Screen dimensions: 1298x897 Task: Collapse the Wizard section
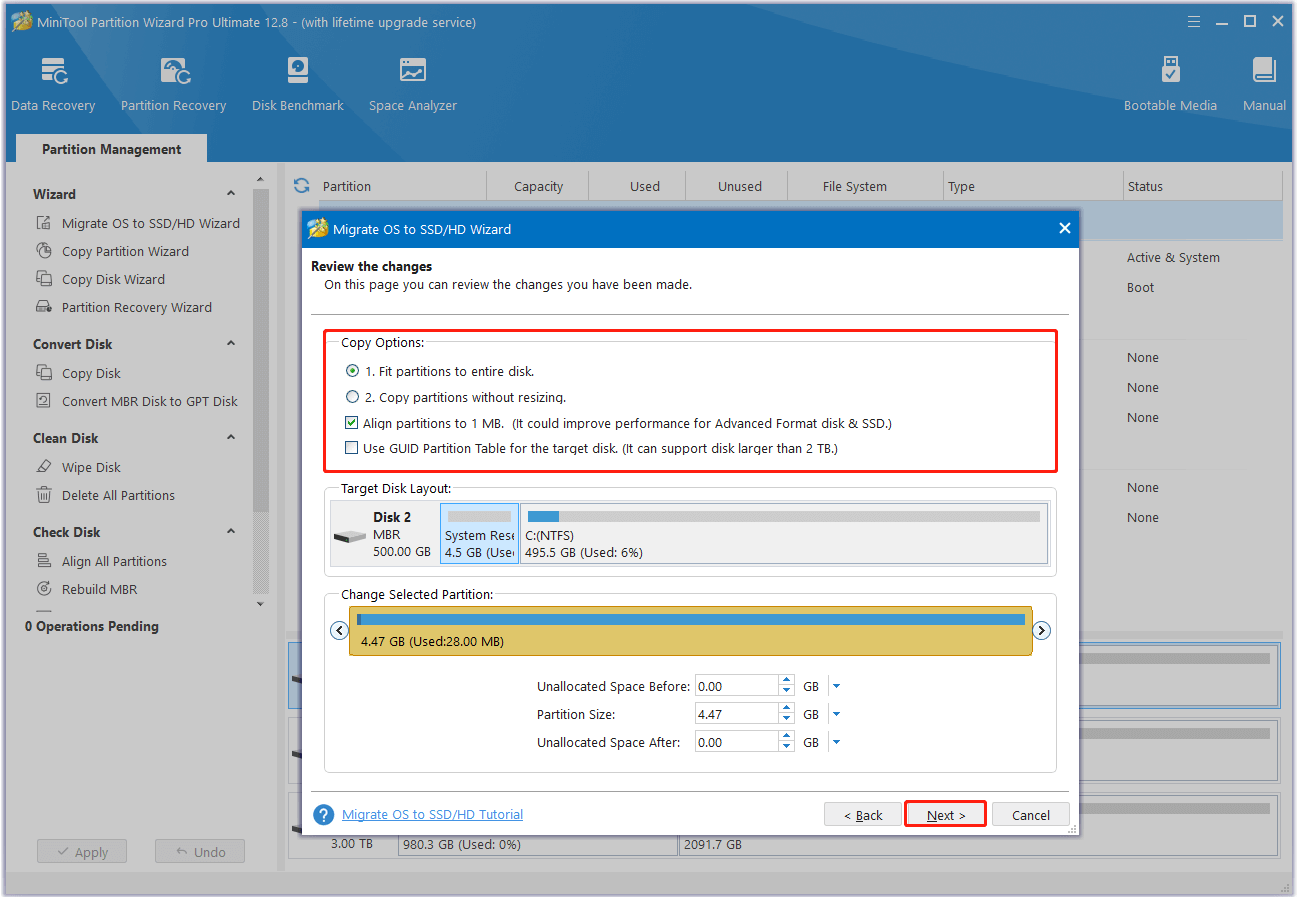tap(231, 194)
